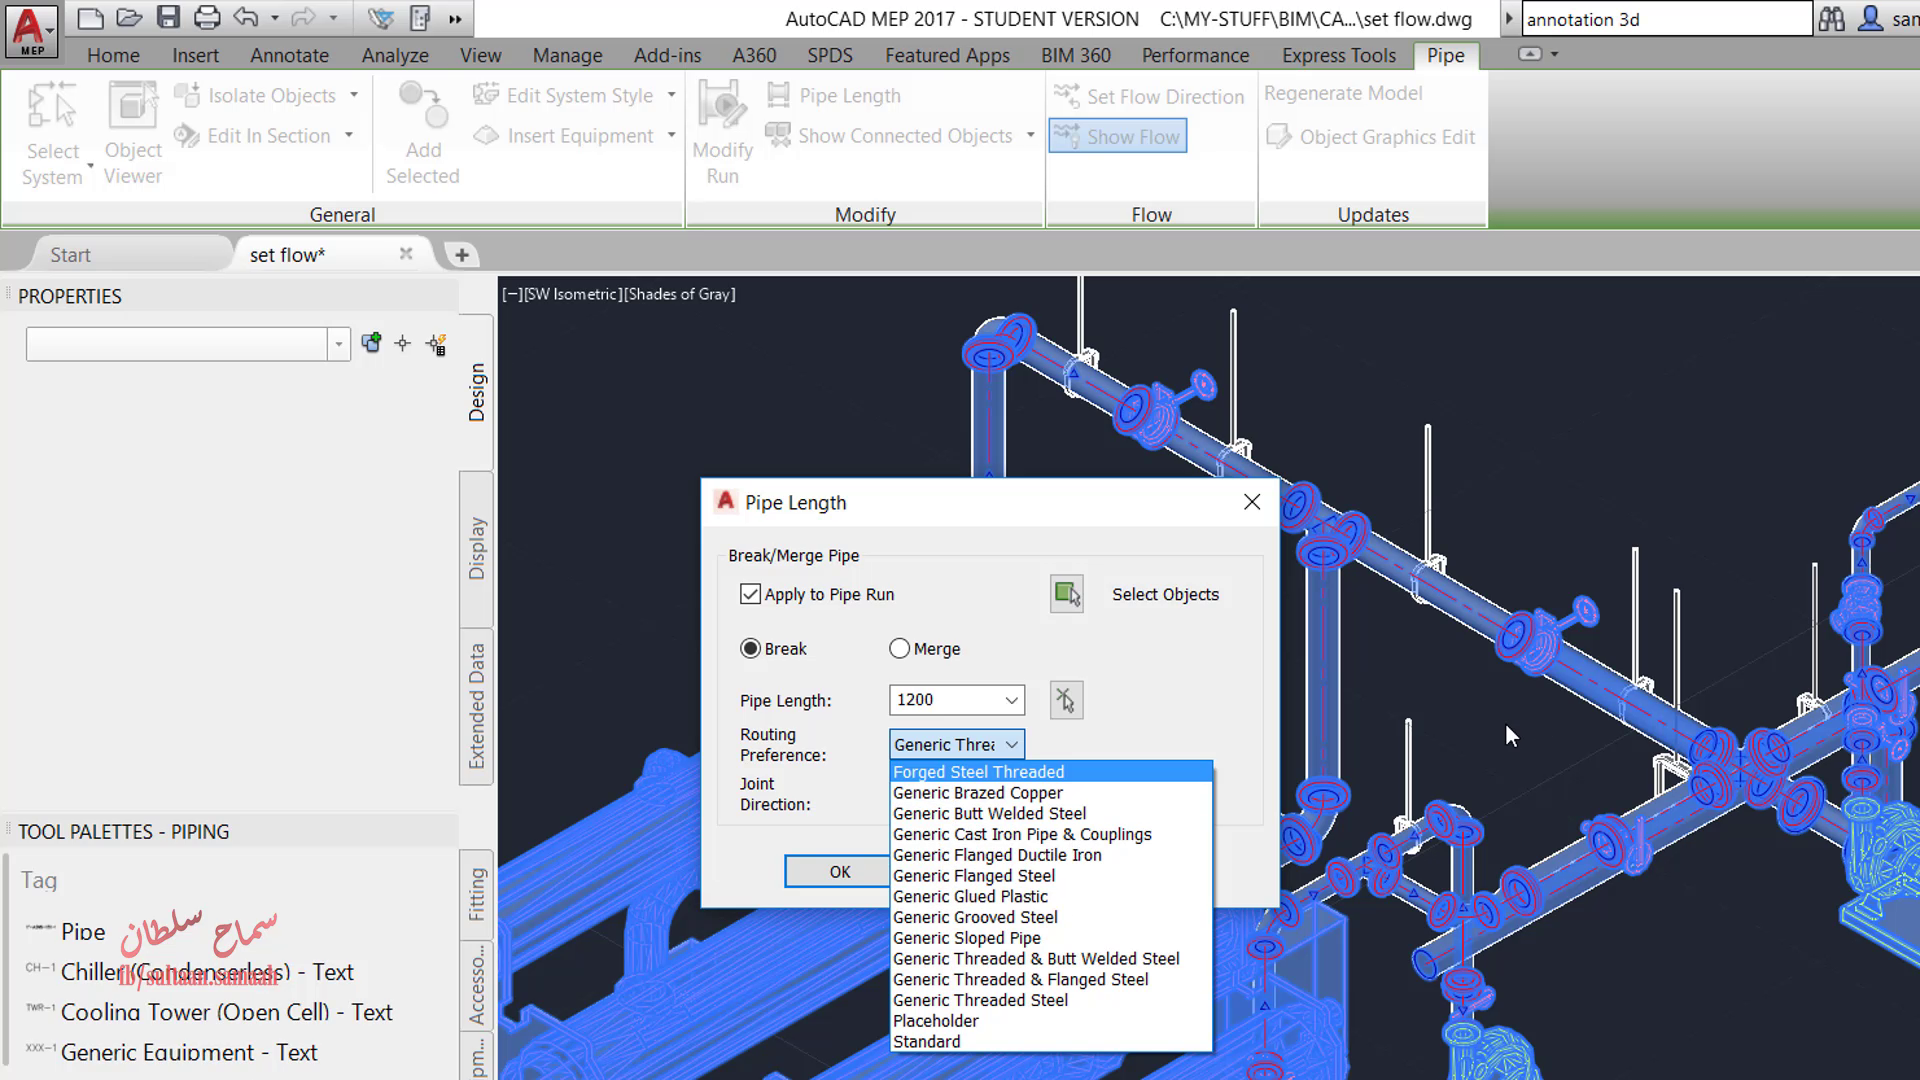Choose Generic Grooved Steel from list
Screen dimensions: 1920x1080
(975, 917)
